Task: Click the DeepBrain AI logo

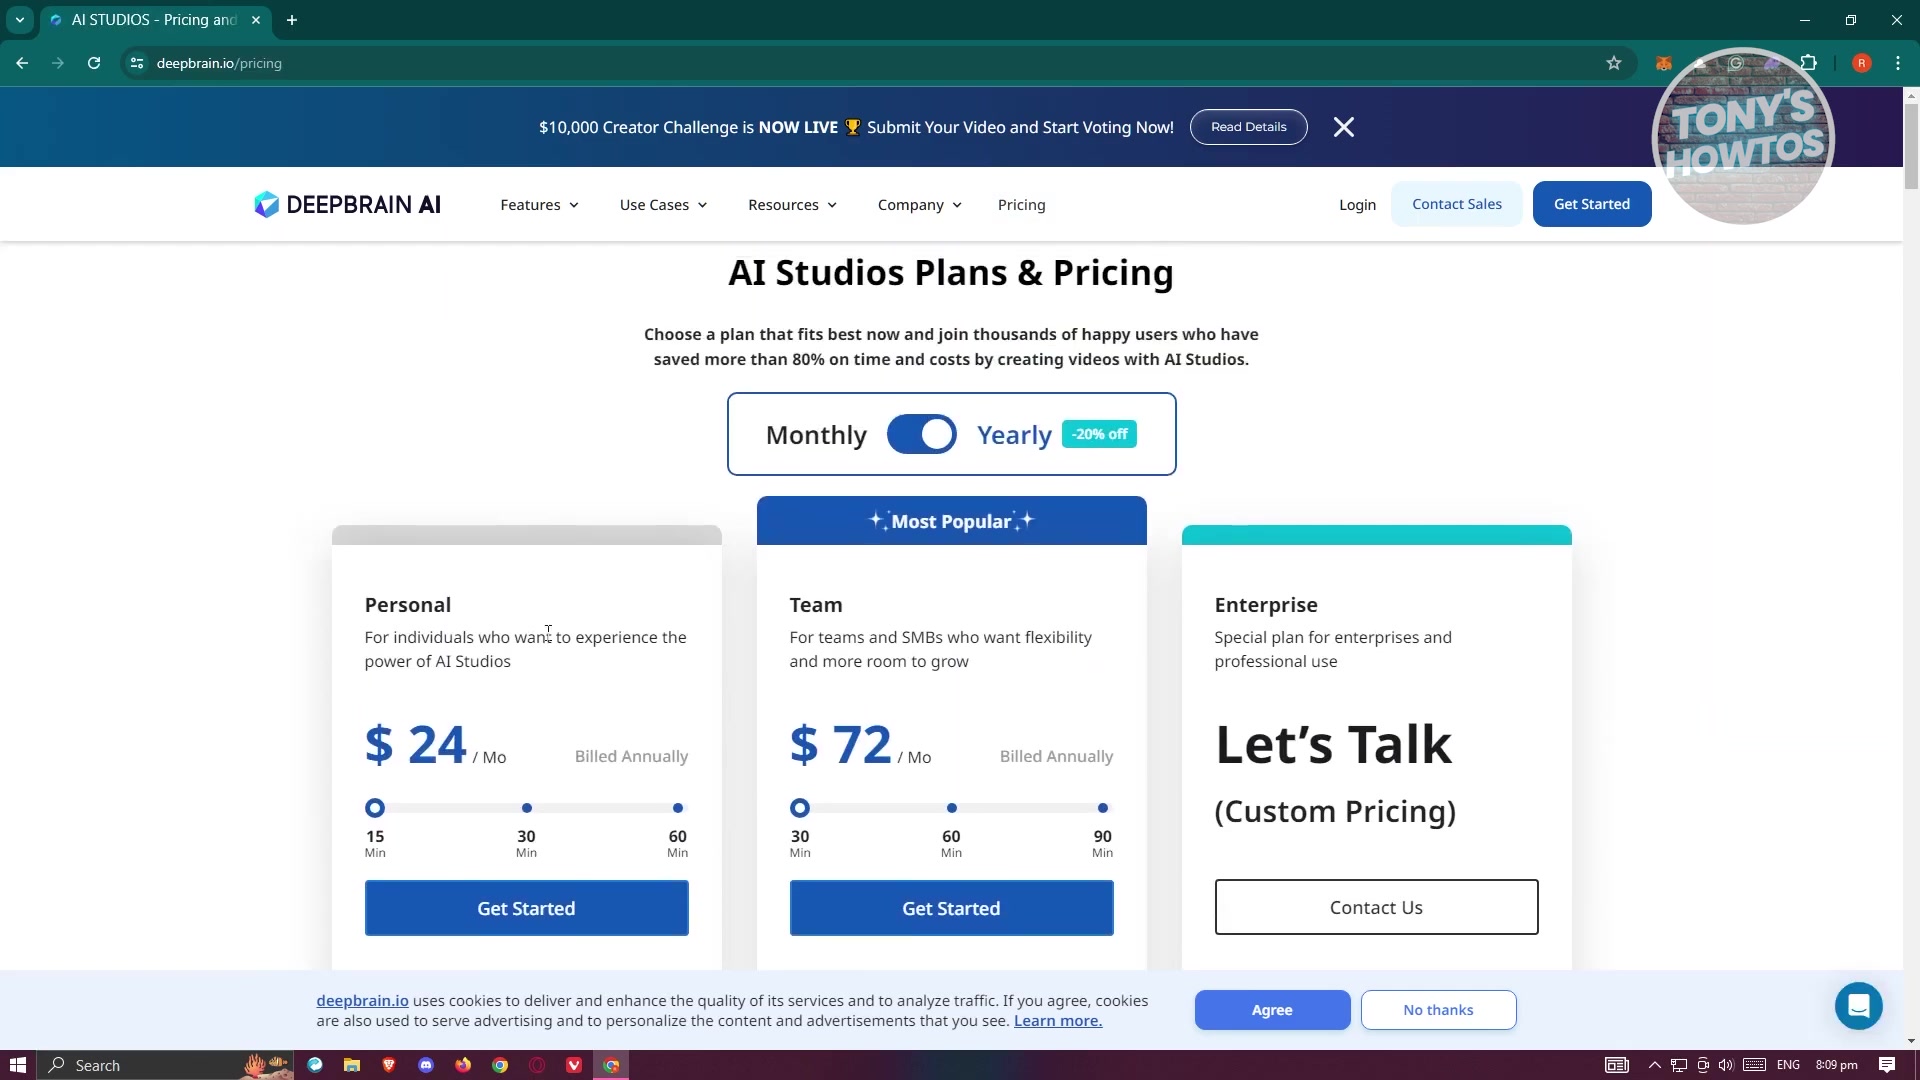Action: coord(347,205)
